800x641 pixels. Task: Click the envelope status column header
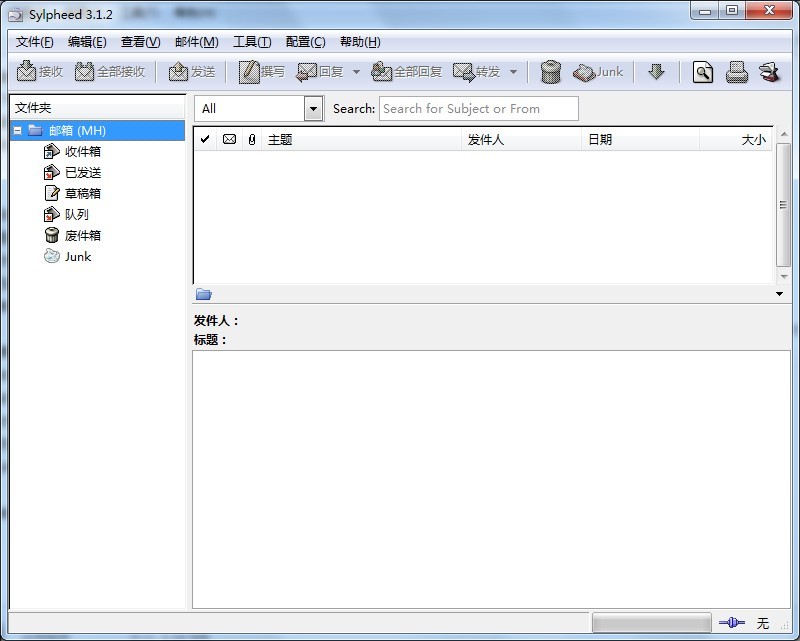229,140
